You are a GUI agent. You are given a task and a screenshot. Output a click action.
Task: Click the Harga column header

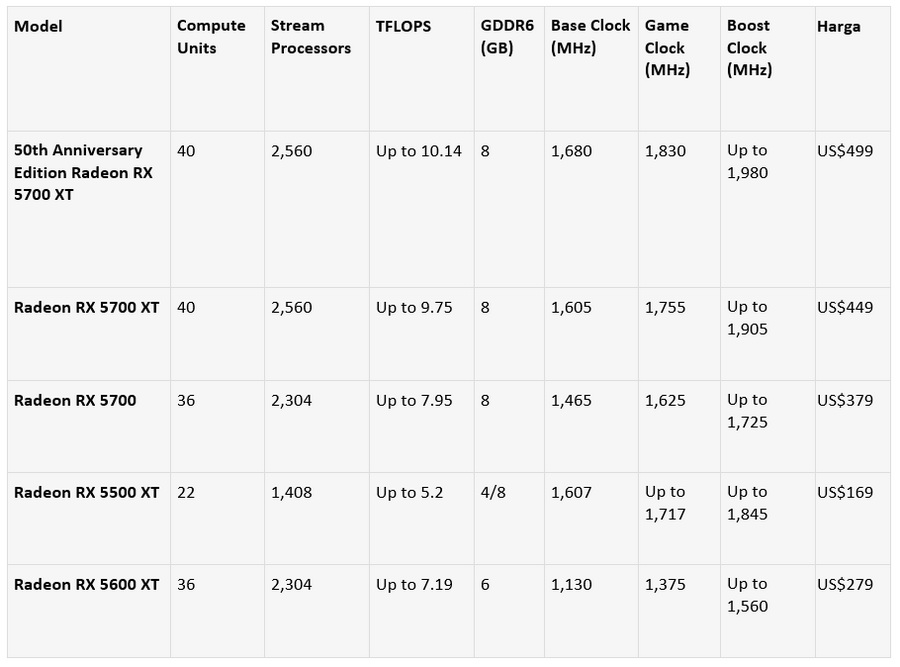pyautogui.click(x=838, y=26)
